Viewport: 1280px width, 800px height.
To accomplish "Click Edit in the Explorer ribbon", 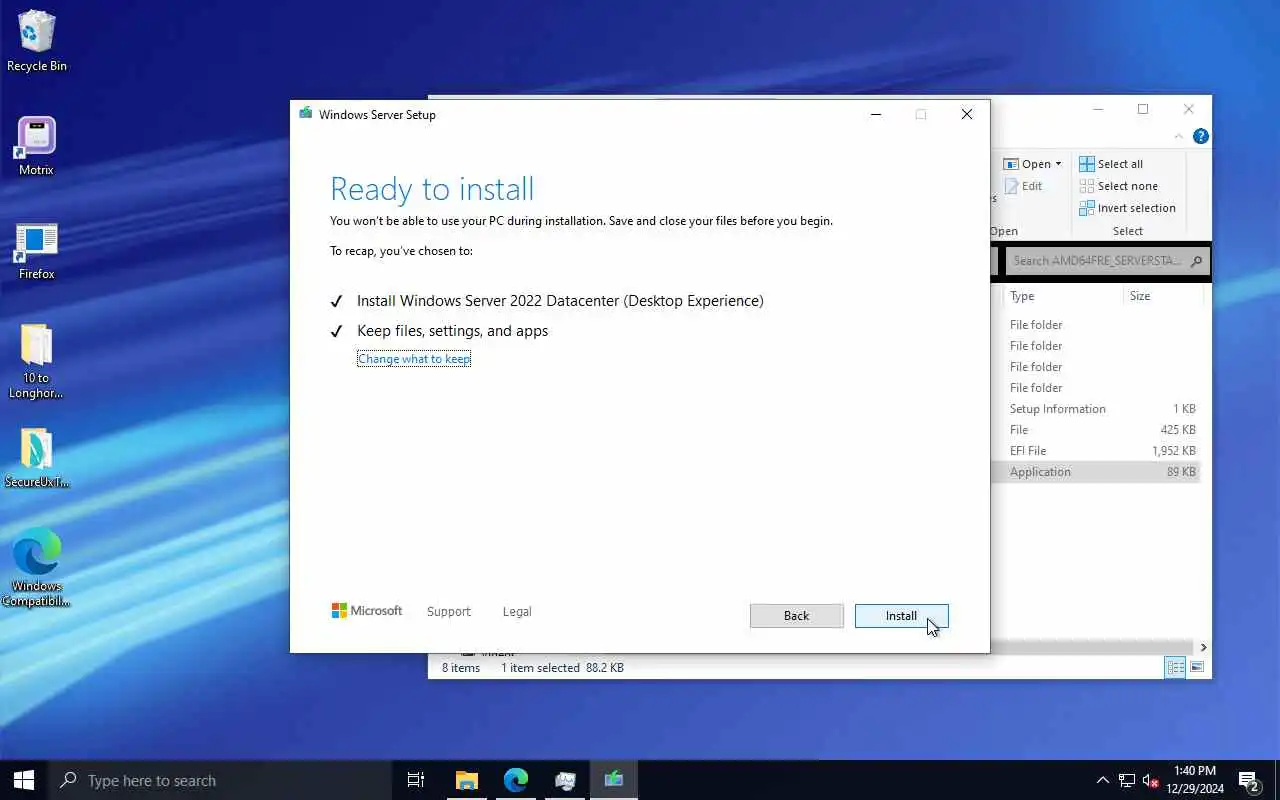I will [x=1023, y=186].
